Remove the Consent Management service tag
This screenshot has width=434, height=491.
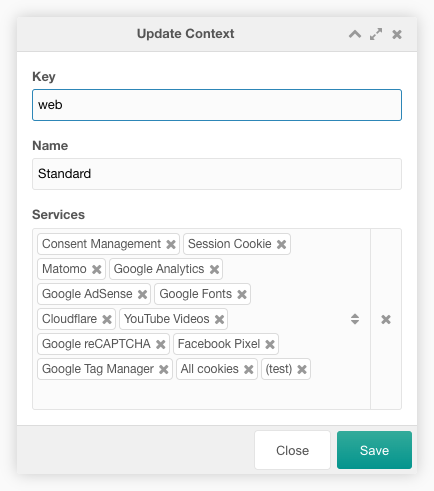pos(171,244)
